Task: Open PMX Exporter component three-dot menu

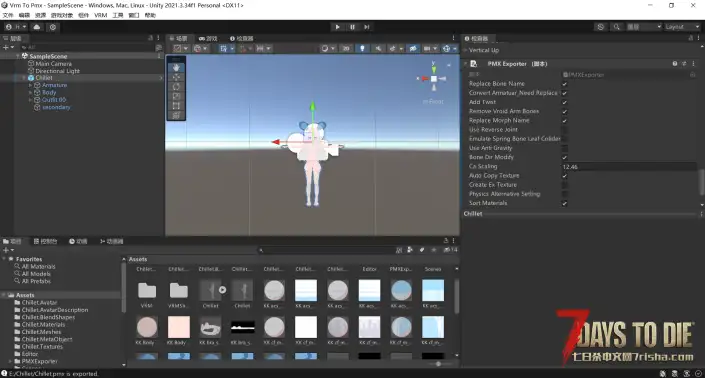Action: (x=693, y=64)
